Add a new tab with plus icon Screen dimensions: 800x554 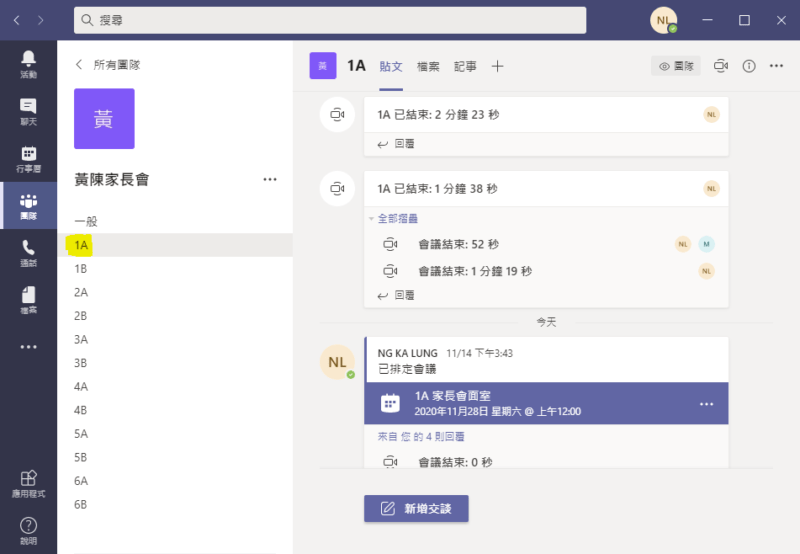pyautogui.click(x=497, y=66)
